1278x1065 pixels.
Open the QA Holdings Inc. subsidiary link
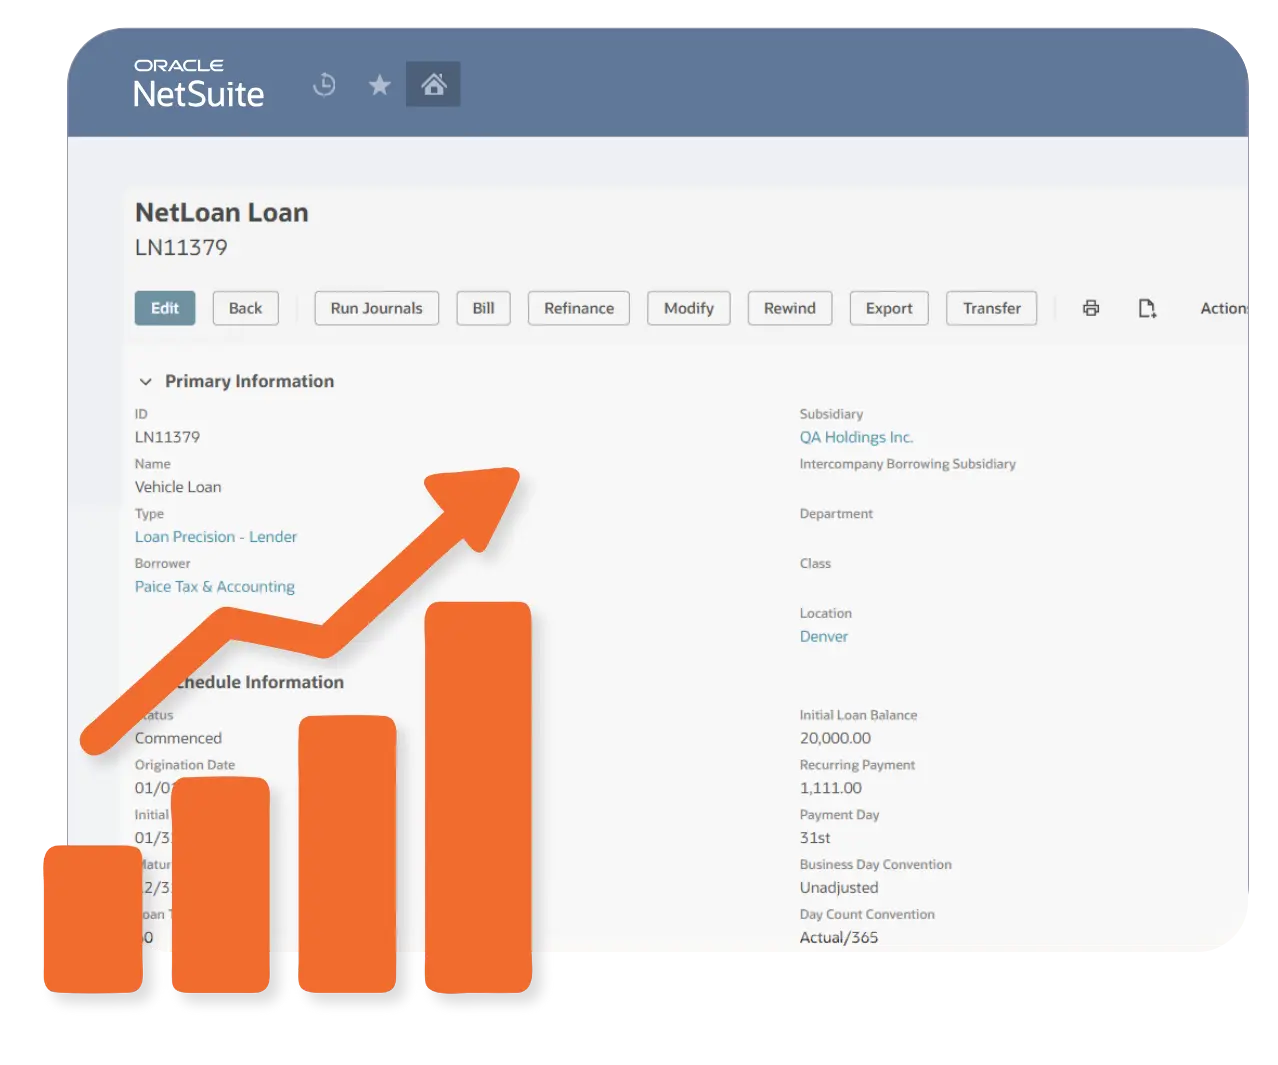[x=856, y=437]
